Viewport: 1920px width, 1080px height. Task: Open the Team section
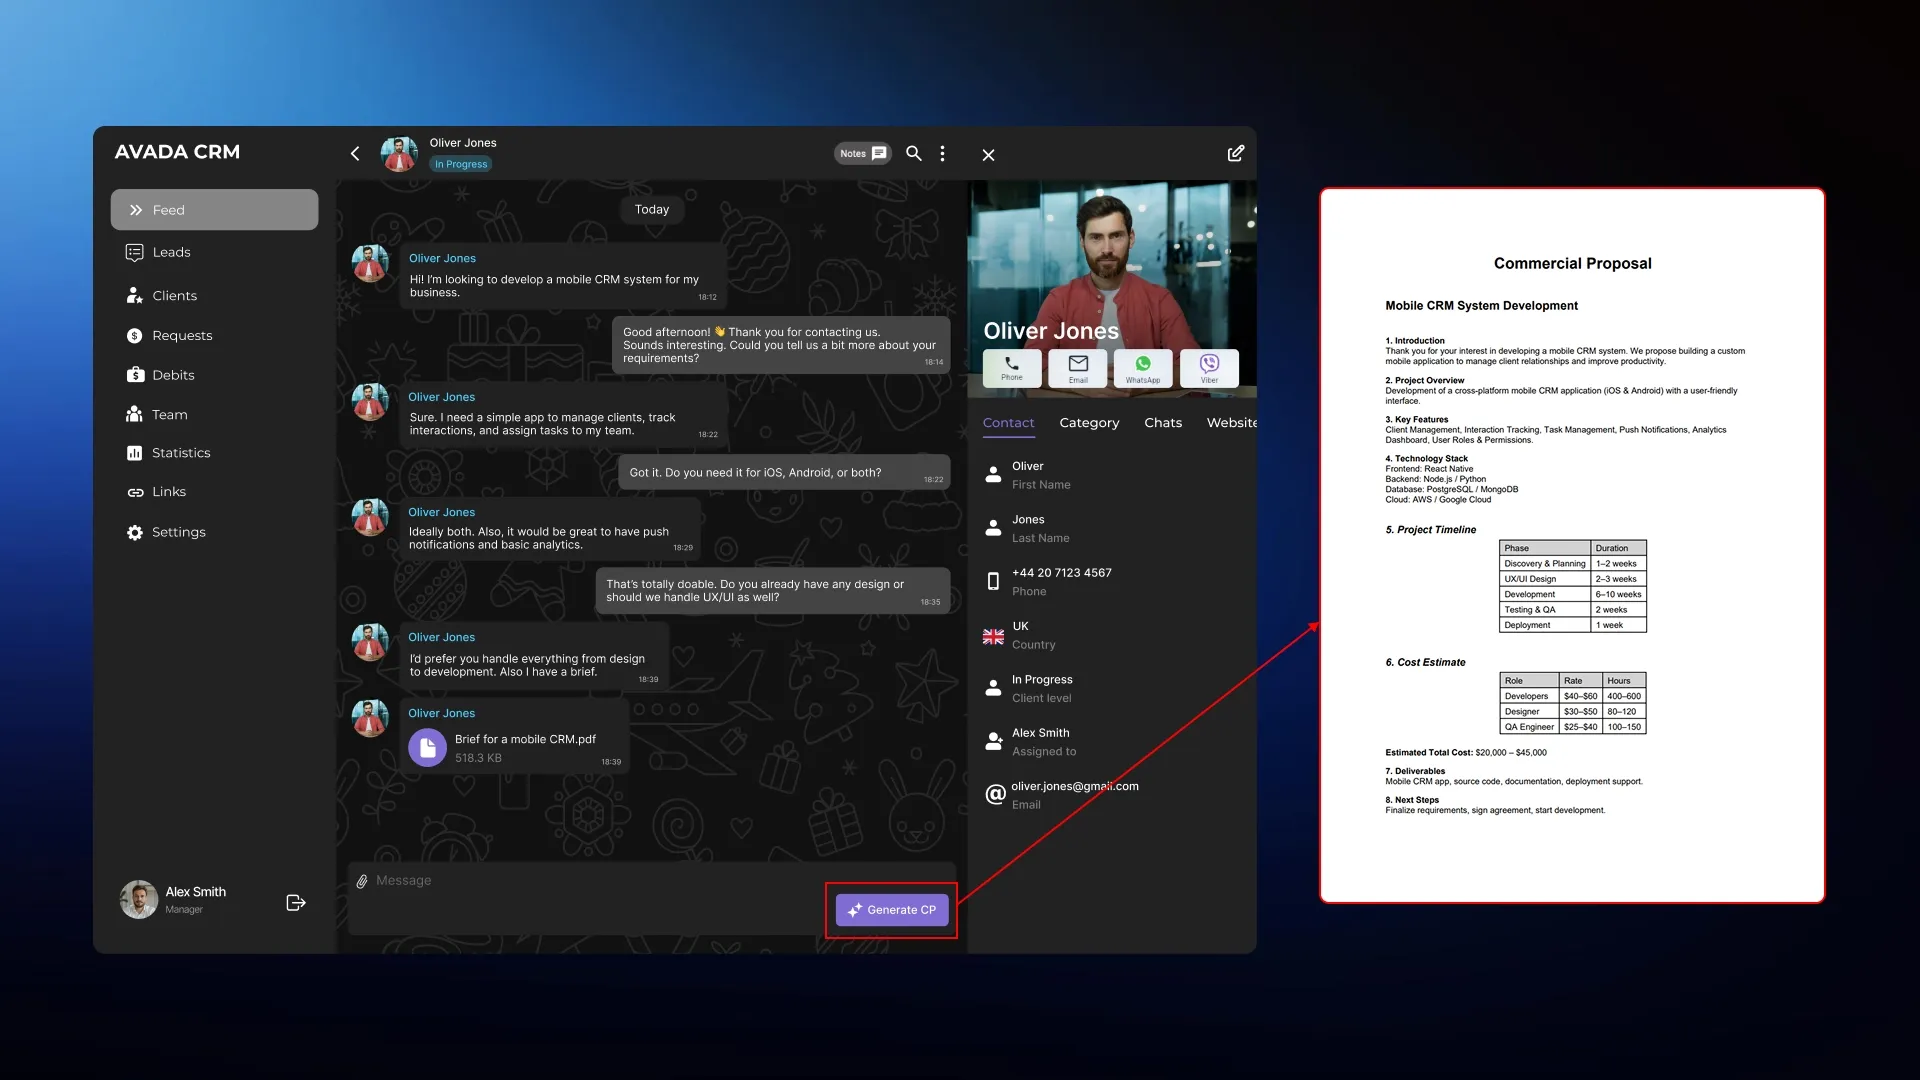[169, 414]
